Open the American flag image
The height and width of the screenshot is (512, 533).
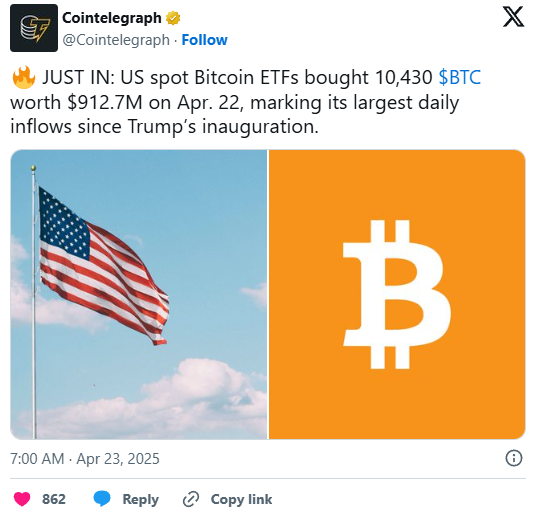pos(139,294)
